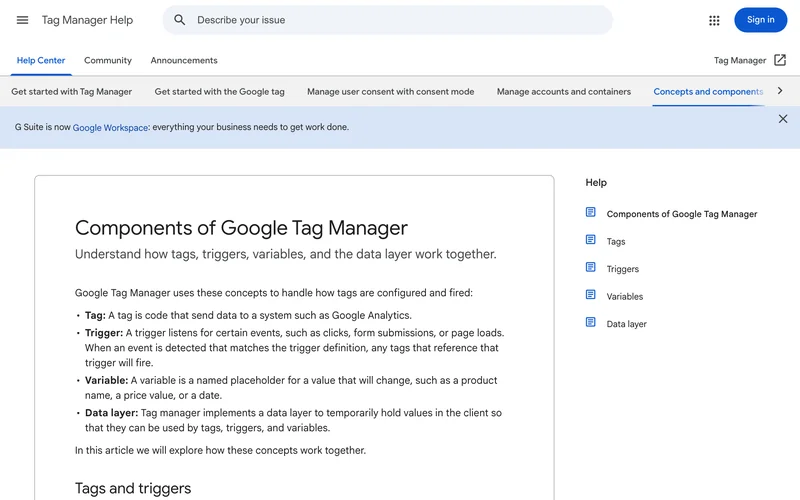Click the Help sidebar heading
This screenshot has height=500, width=800.
[596, 183]
